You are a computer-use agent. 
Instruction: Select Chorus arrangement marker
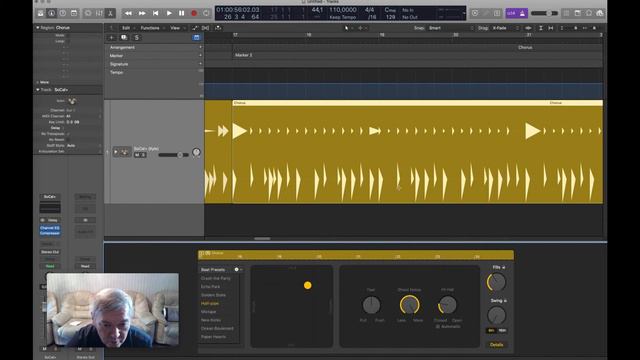click(x=525, y=47)
